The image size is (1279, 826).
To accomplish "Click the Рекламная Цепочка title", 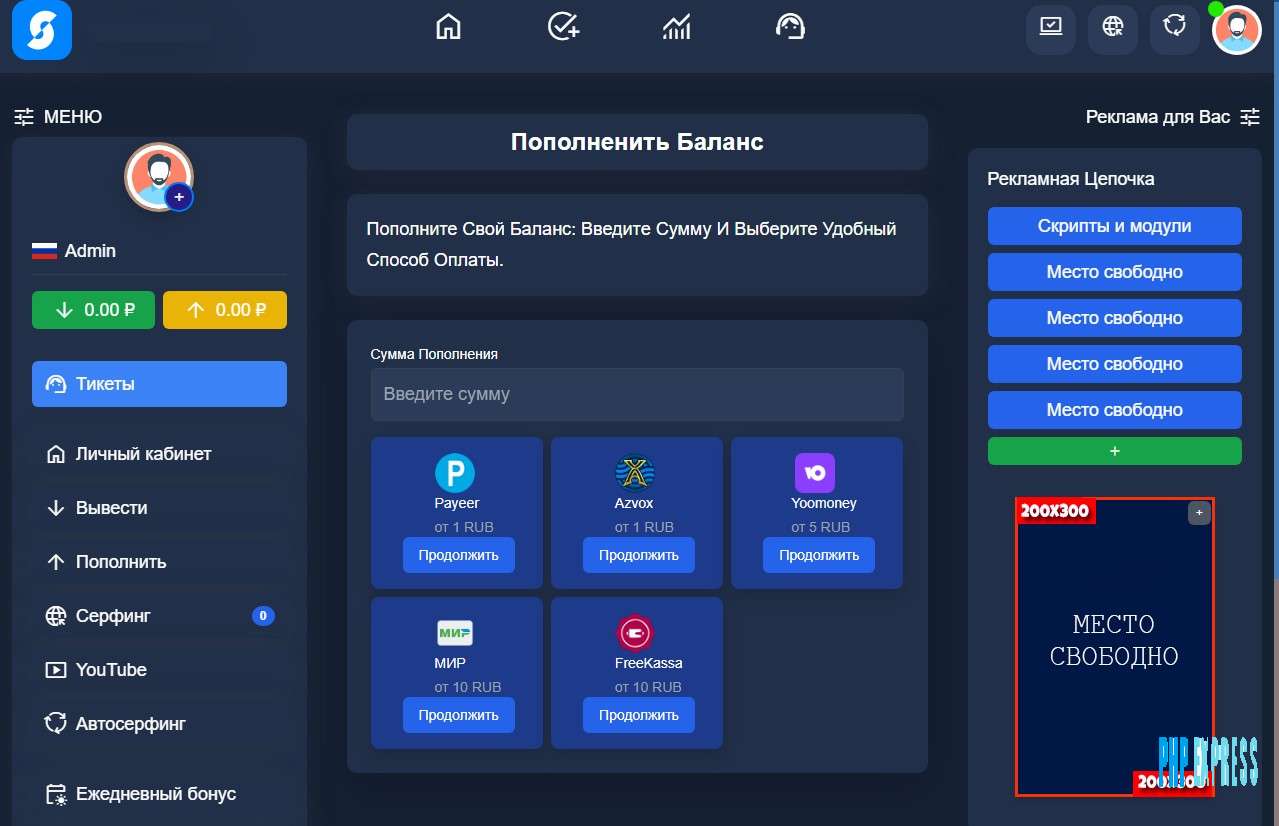I will tap(1071, 179).
